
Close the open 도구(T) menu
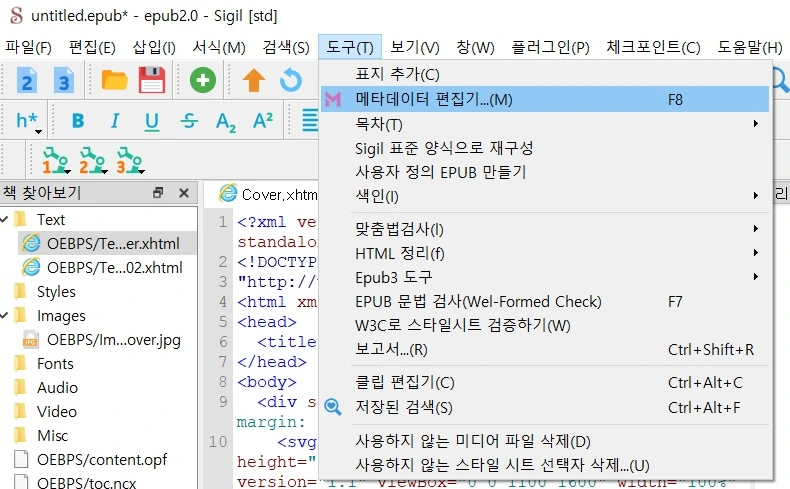(350, 47)
